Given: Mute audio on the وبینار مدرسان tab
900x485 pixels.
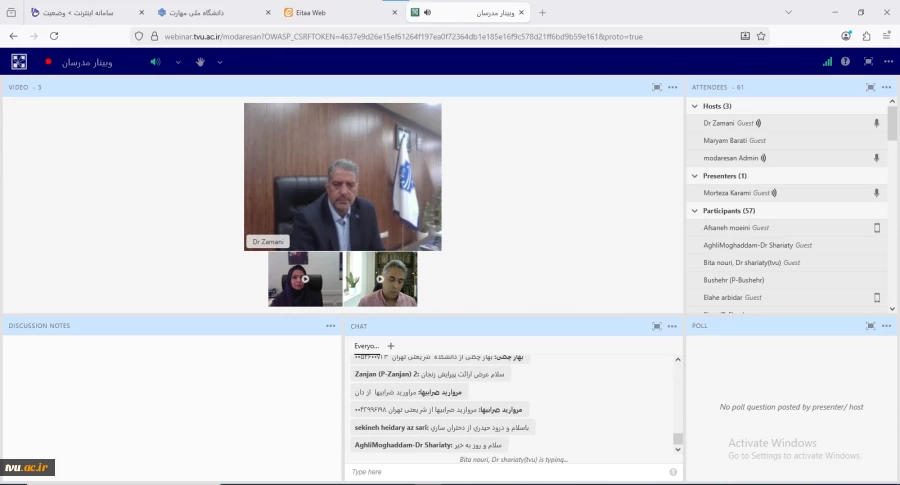Looking at the screenshot, I should pyautogui.click(x=427, y=12).
